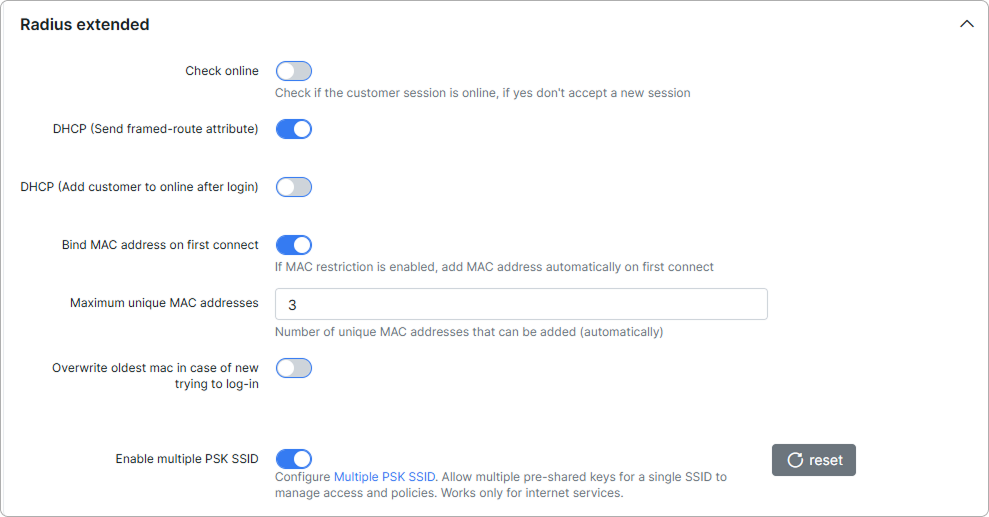989x517 pixels.
Task: Turn off Enable multiple PSK SSID switch
Action: pyautogui.click(x=294, y=459)
